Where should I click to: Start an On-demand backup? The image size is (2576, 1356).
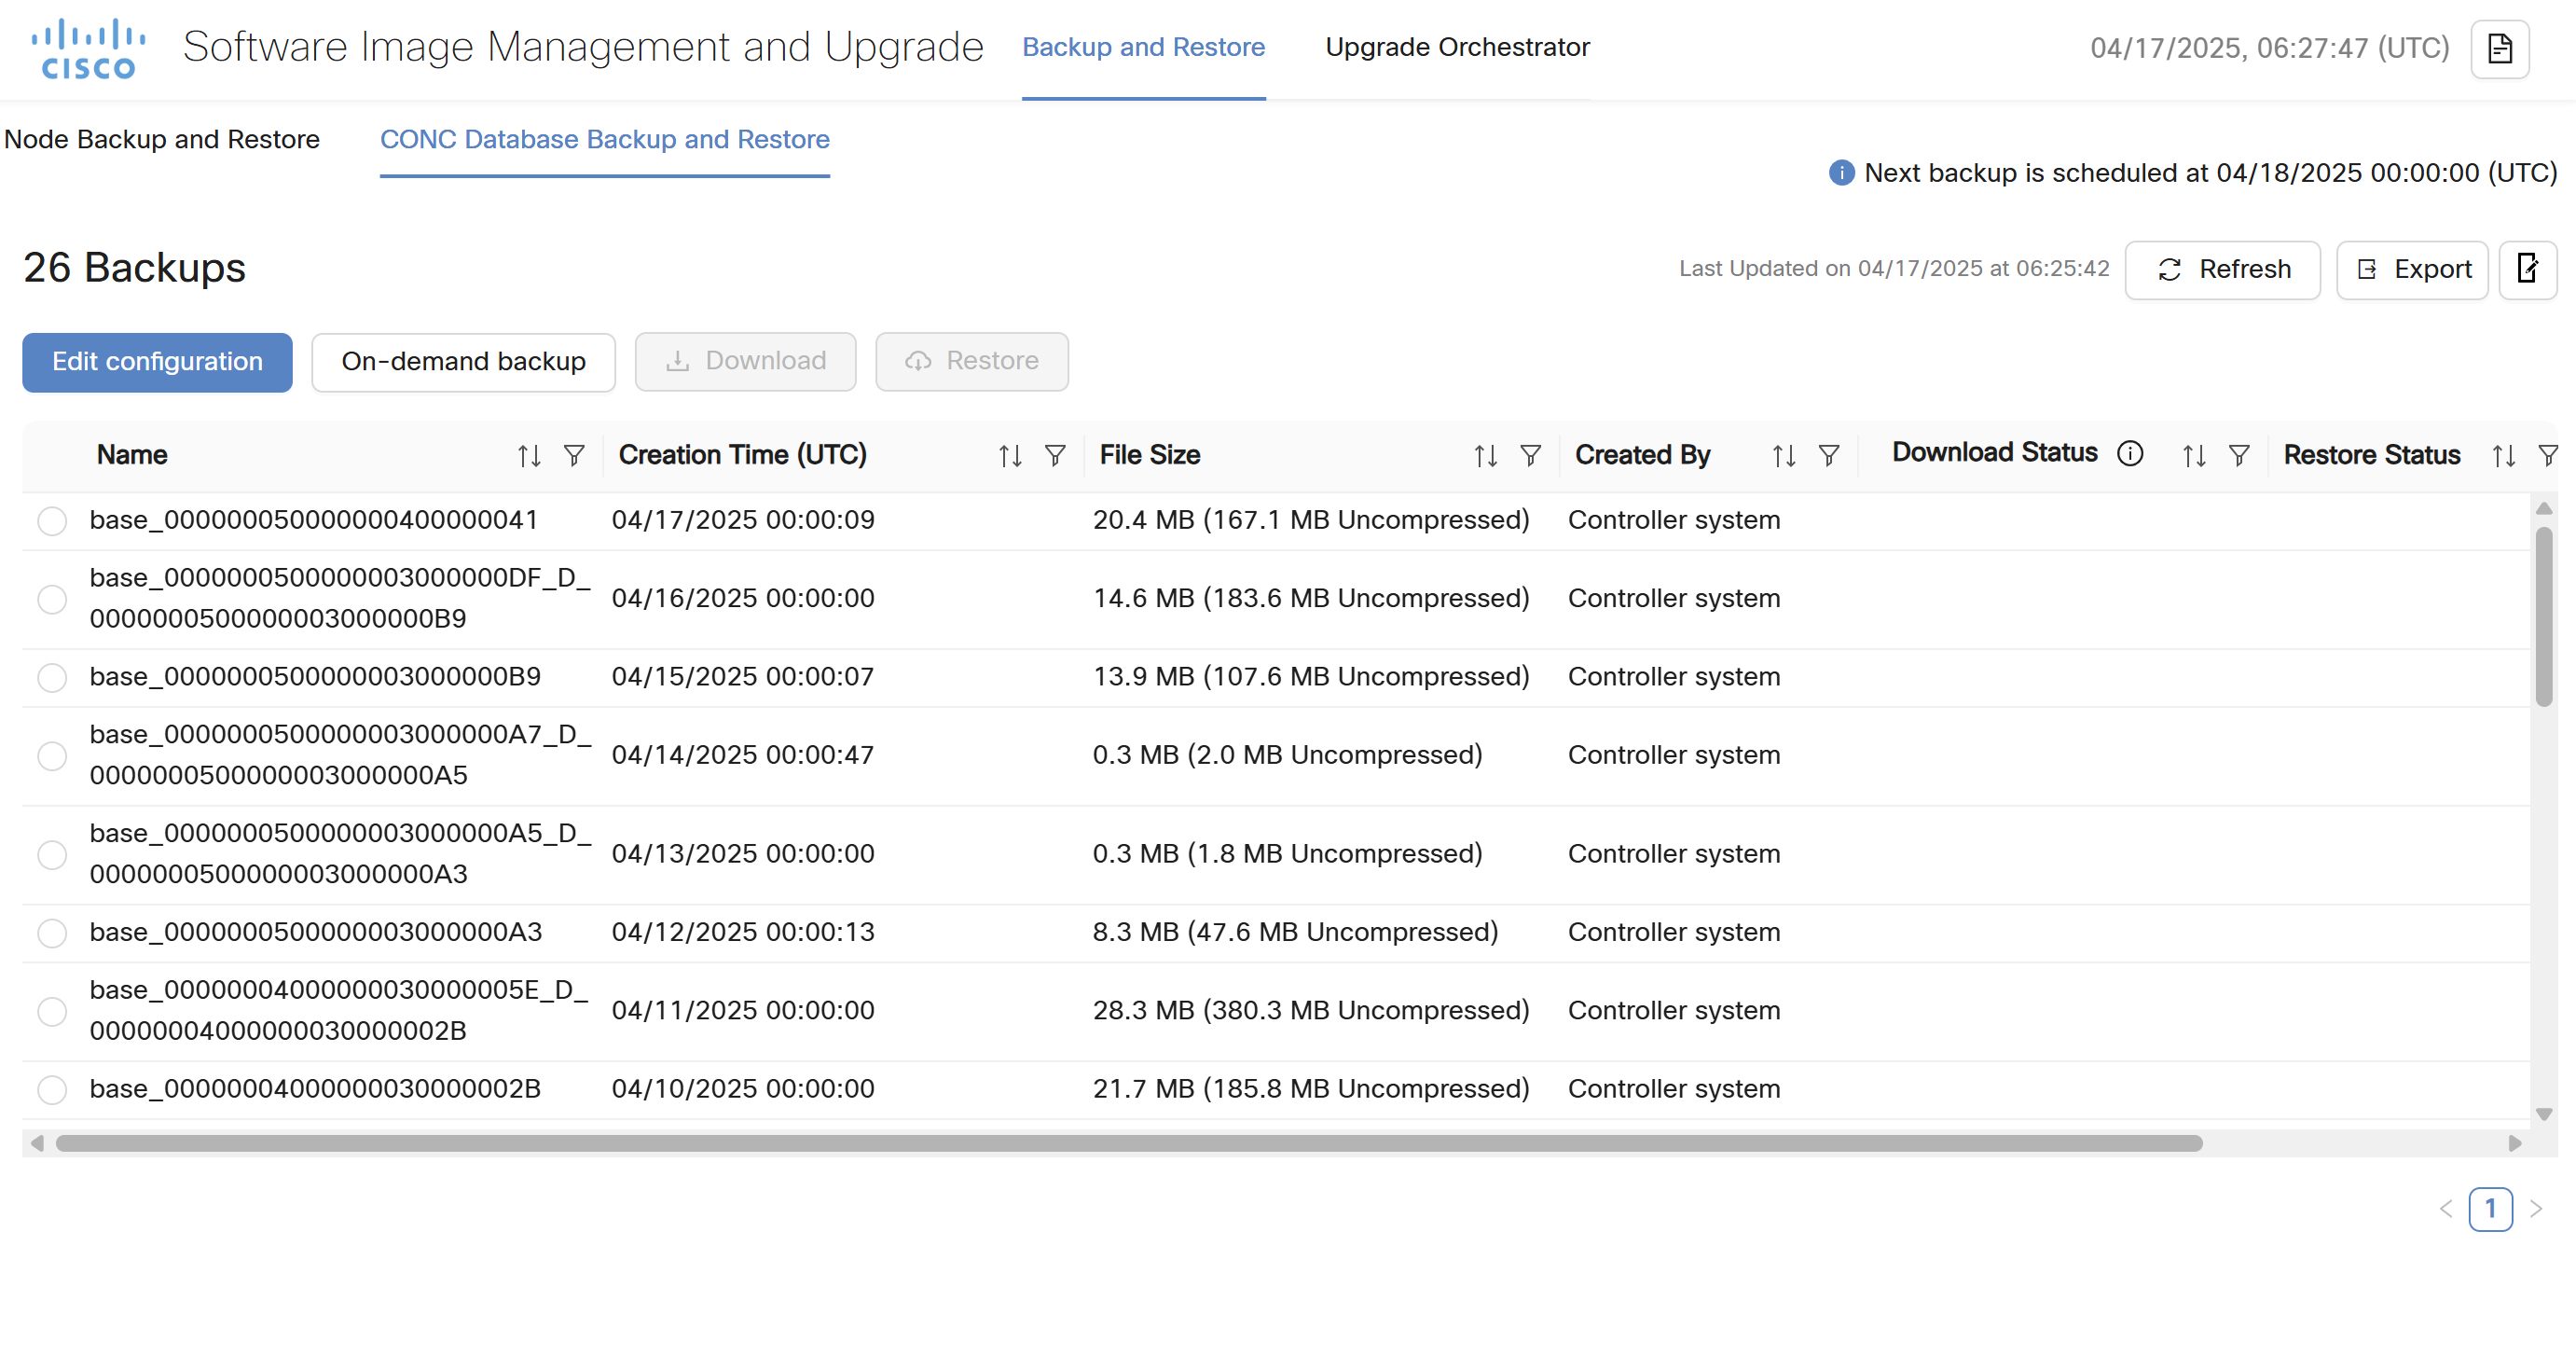pyautogui.click(x=463, y=362)
